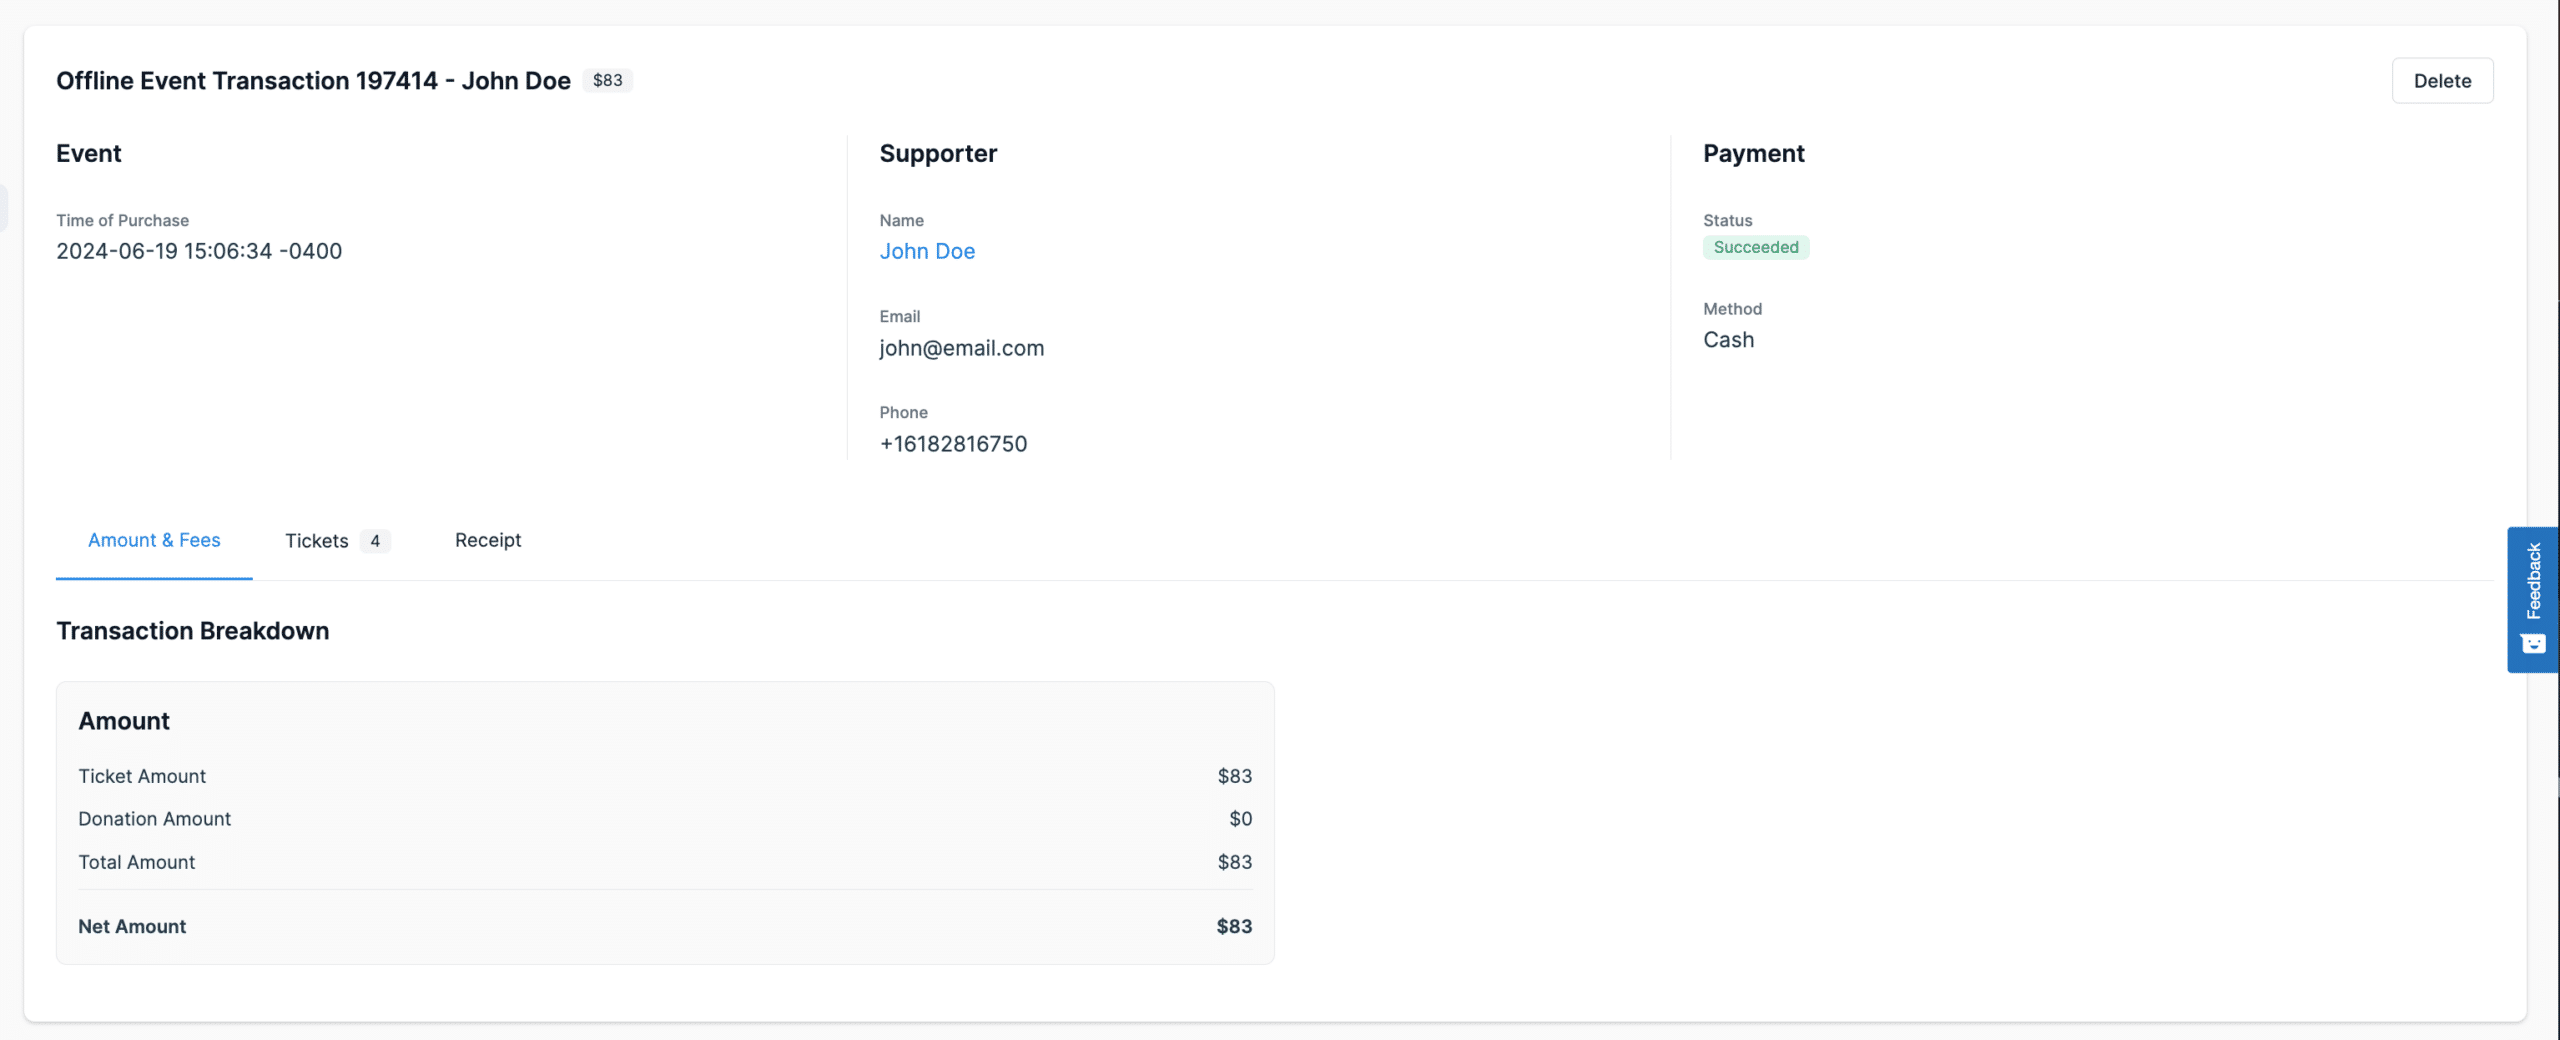
Task: Click the Transaction Breakdown heading
Action: [x=193, y=631]
